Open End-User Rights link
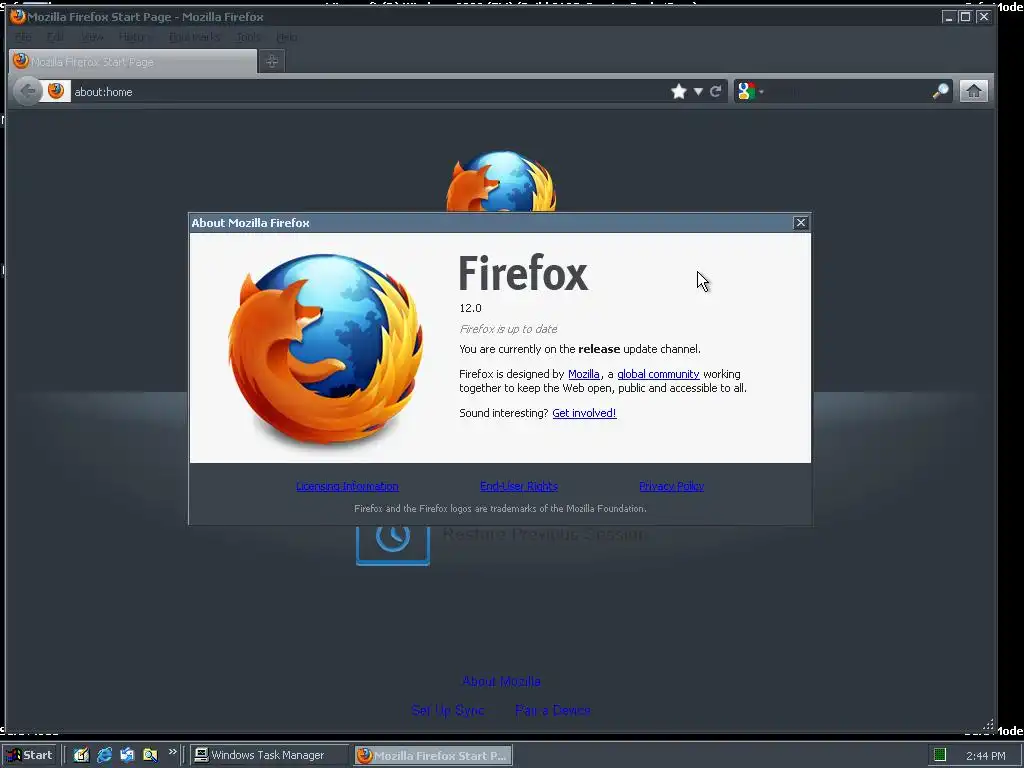The image size is (1024, 768). point(519,487)
